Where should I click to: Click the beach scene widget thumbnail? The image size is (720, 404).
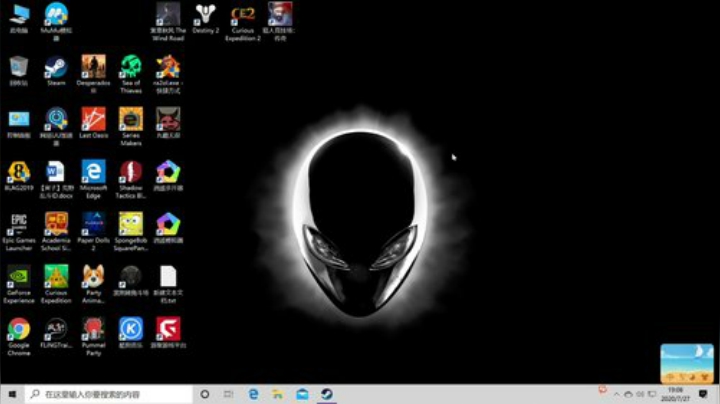pyautogui.click(x=687, y=363)
